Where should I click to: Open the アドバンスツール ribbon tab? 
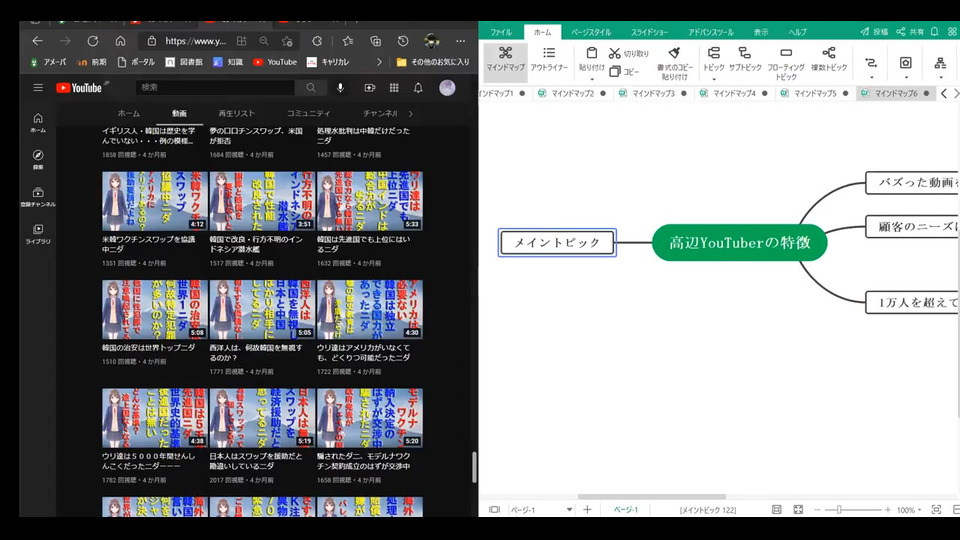pos(710,32)
